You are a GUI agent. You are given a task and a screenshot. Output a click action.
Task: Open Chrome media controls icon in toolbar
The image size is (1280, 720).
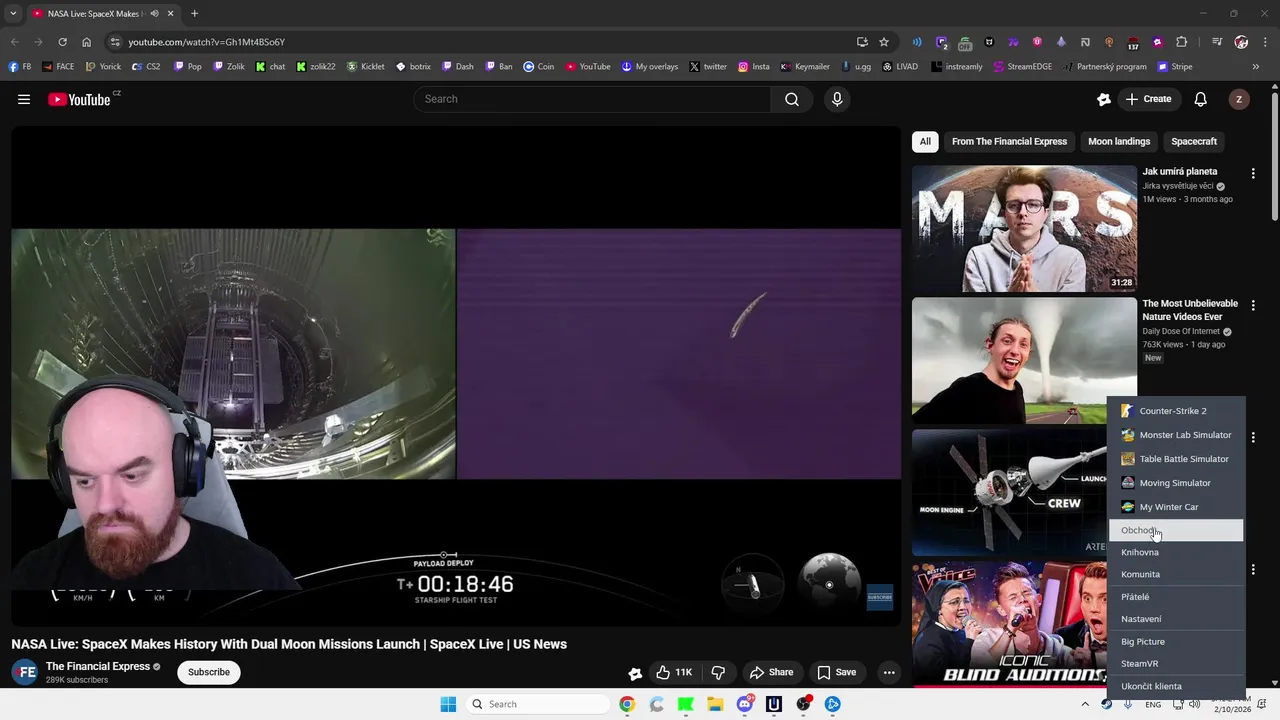(x=1217, y=42)
